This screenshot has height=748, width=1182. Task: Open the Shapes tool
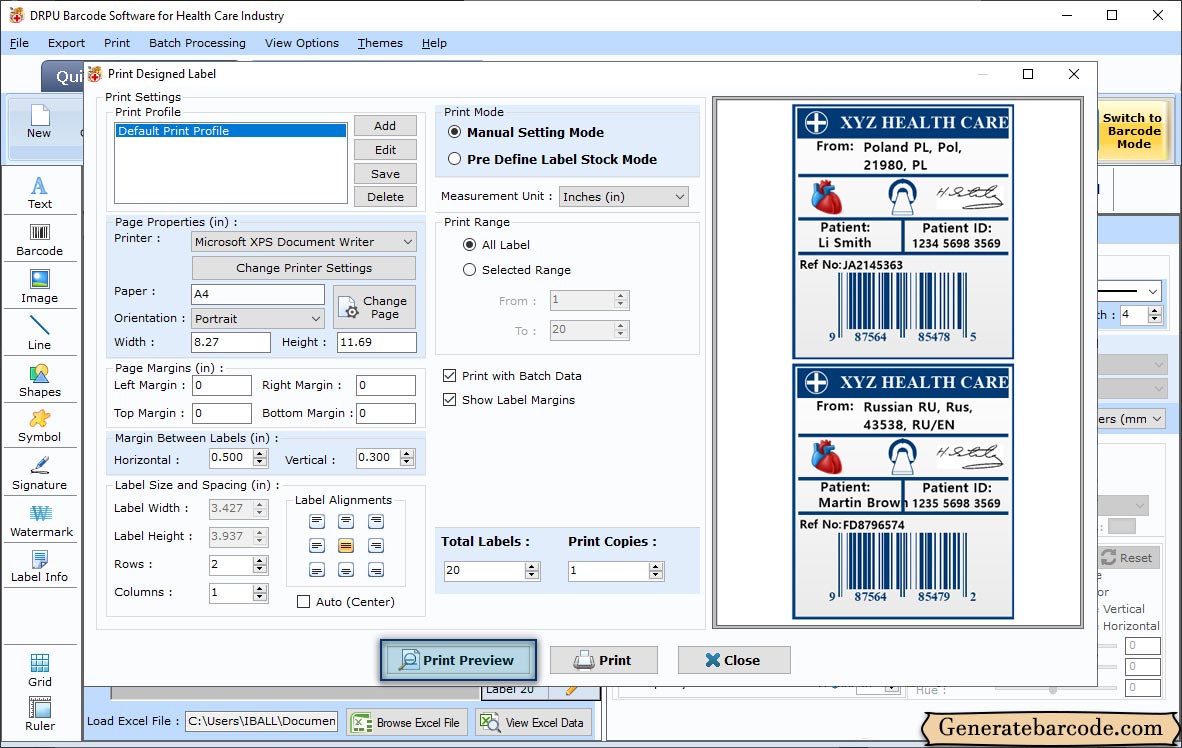[x=39, y=381]
